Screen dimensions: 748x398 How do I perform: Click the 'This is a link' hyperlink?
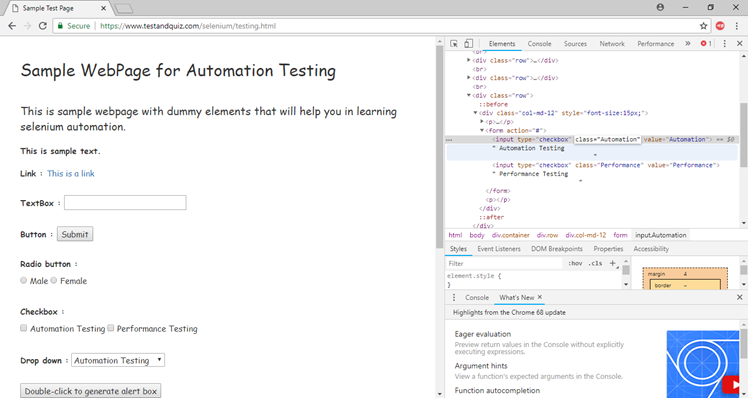[71, 174]
